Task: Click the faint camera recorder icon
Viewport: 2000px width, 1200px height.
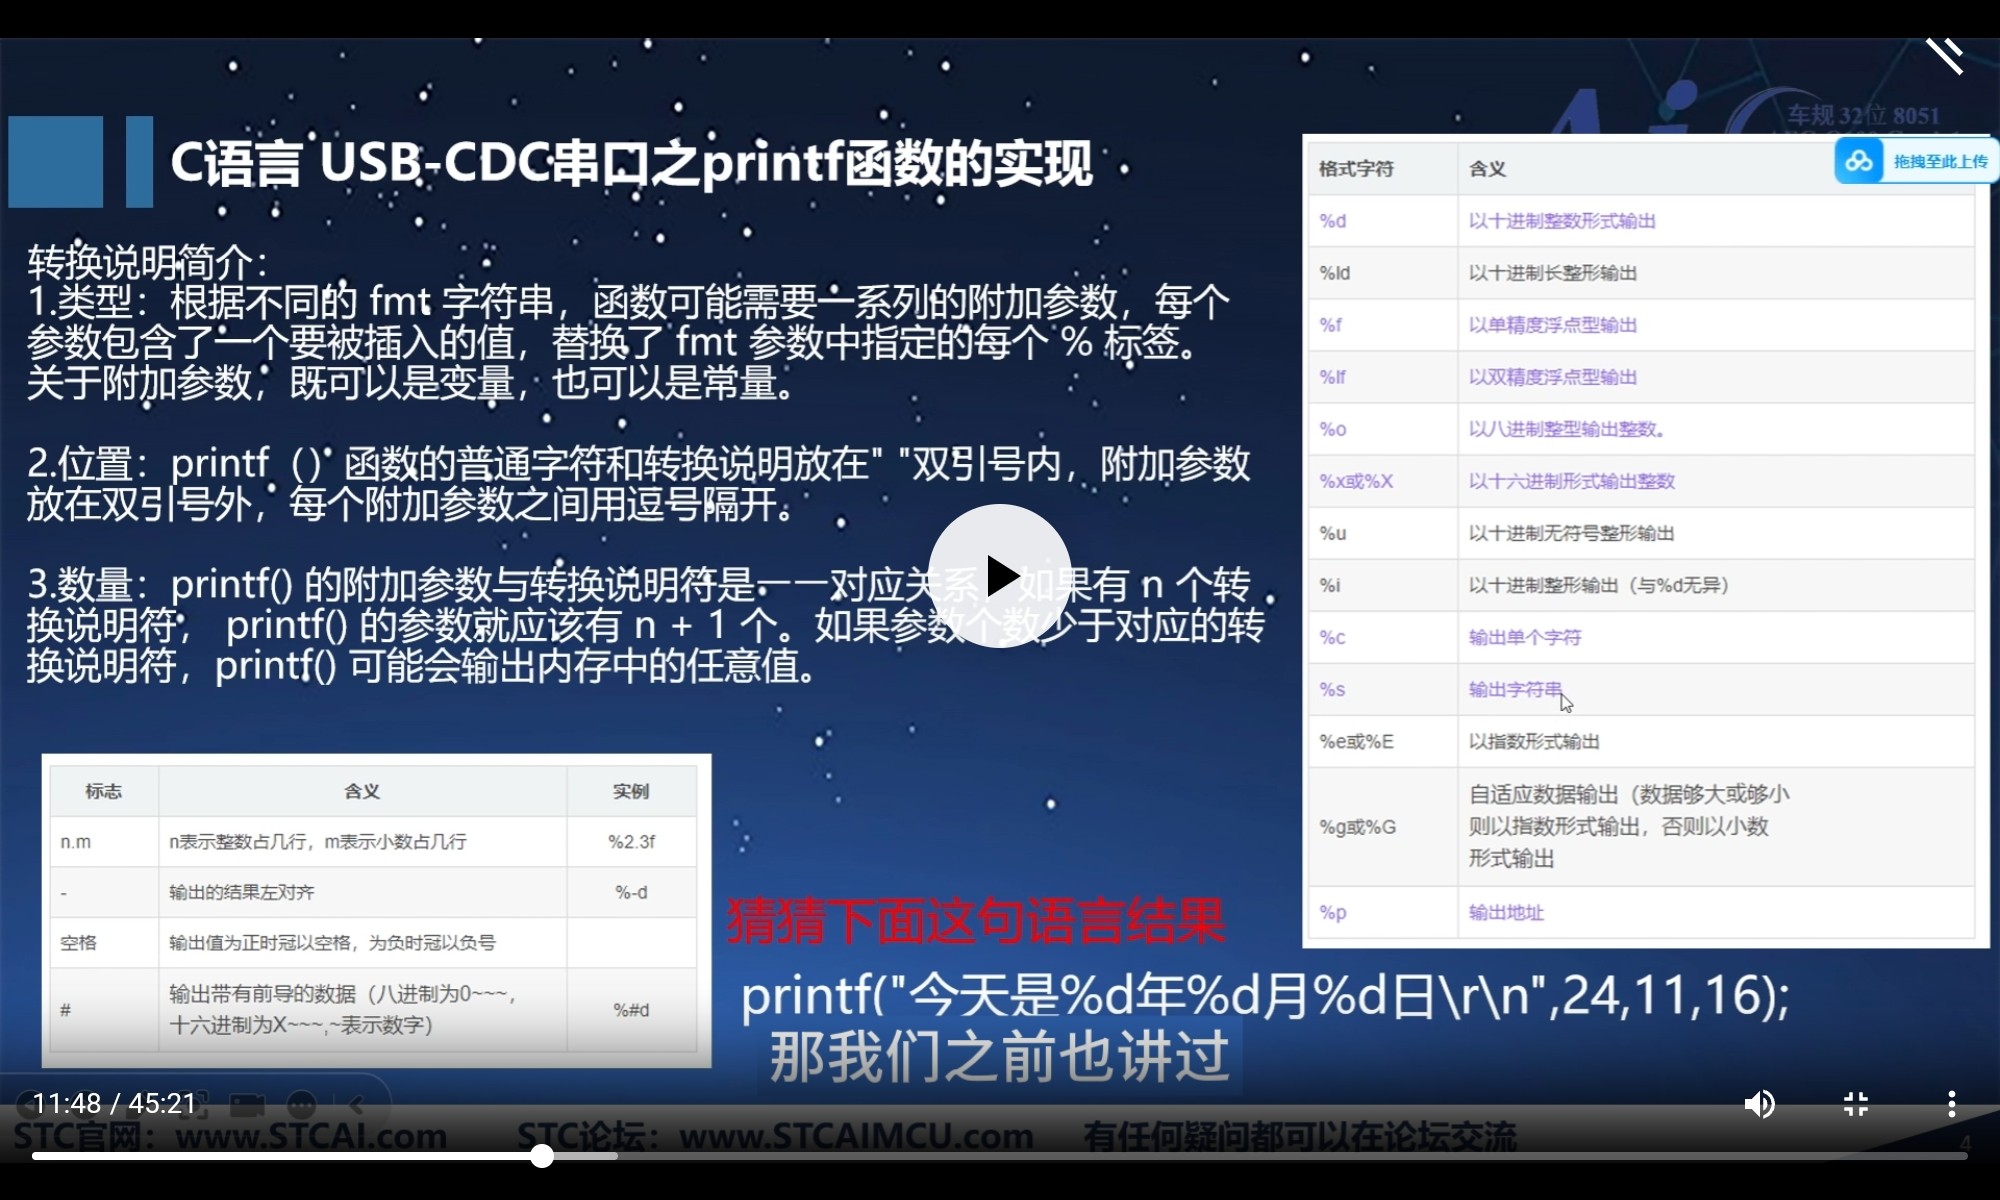Action: [247, 1105]
